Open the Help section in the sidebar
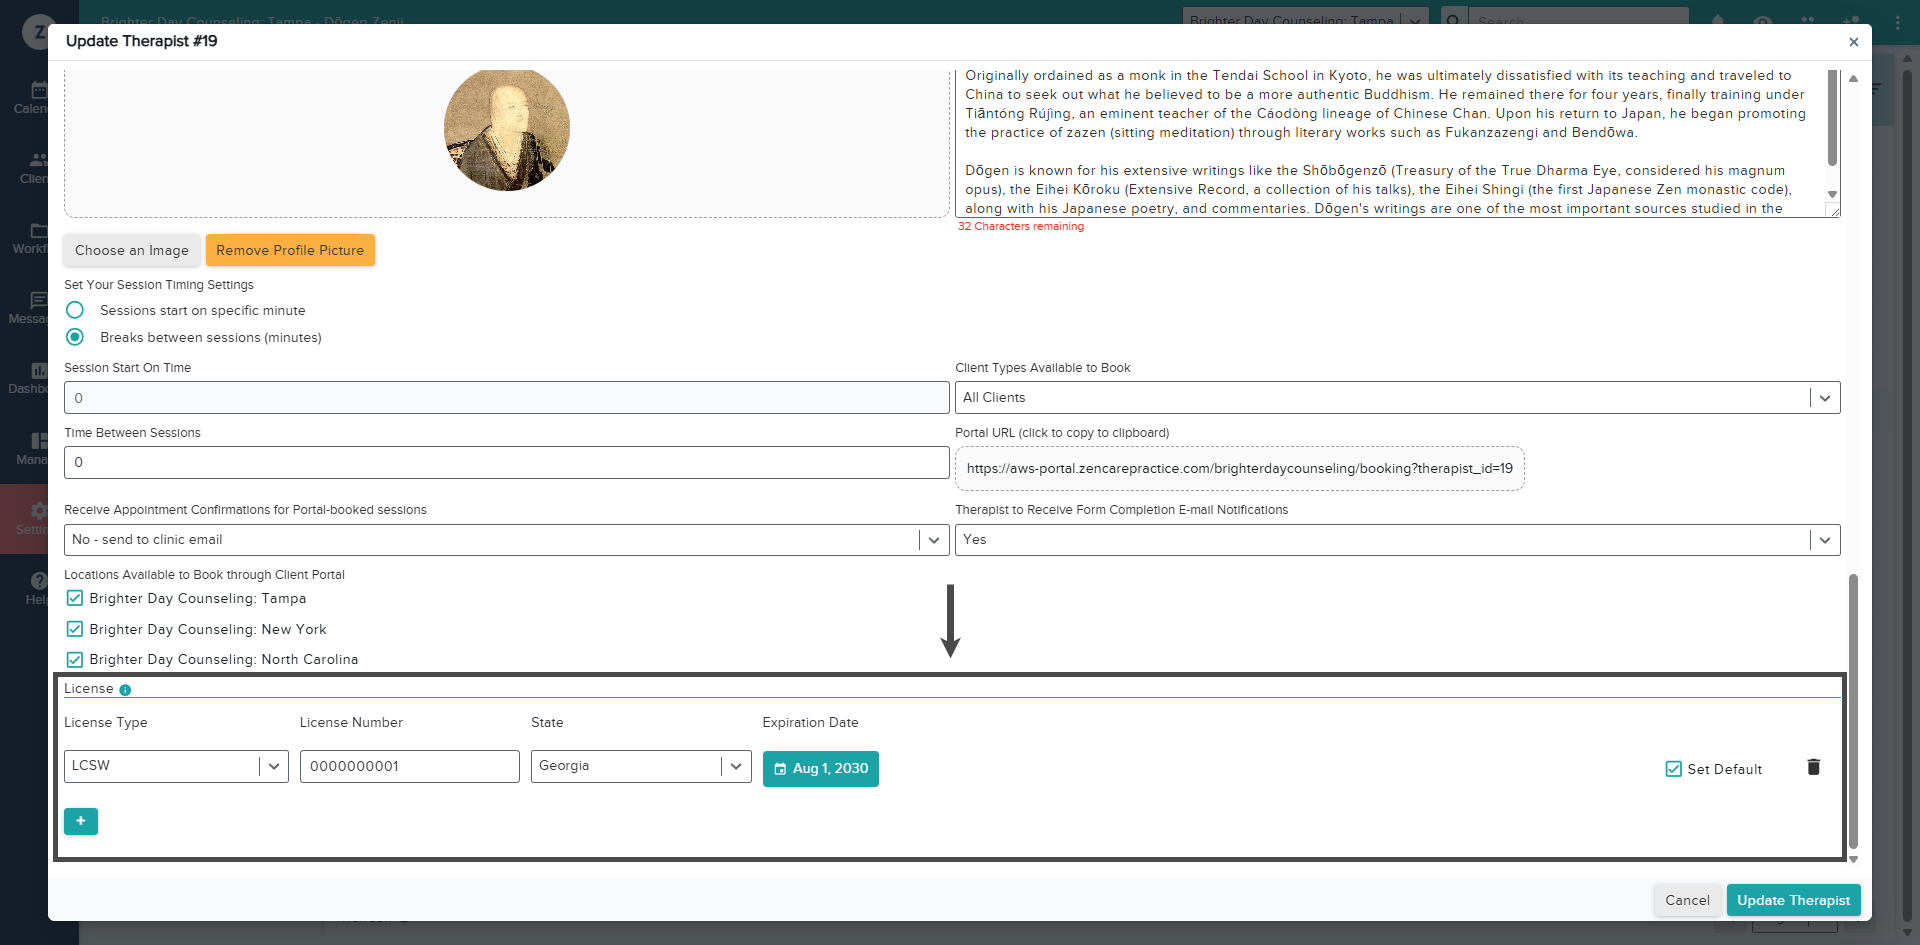The height and width of the screenshot is (945, 1920). (35, 589)
